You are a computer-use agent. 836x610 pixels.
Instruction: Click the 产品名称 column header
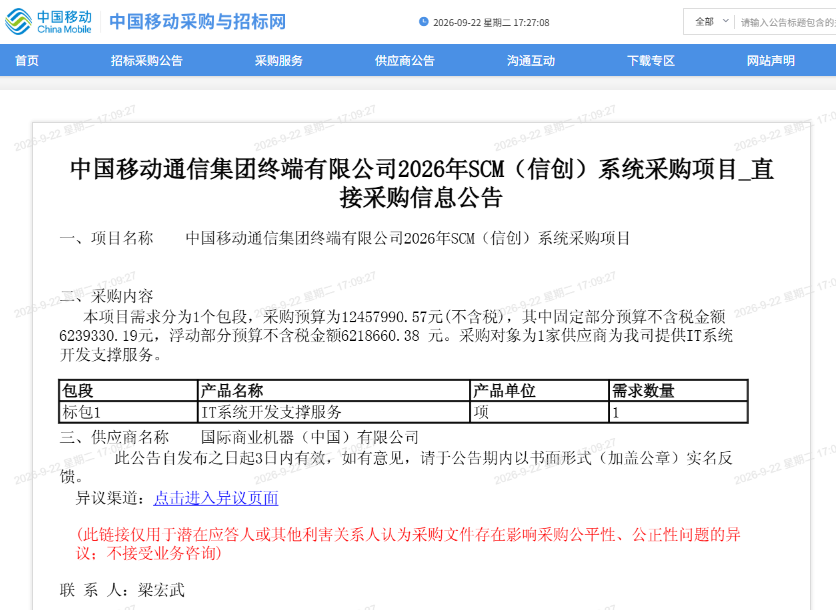click(x=334, y=391)
